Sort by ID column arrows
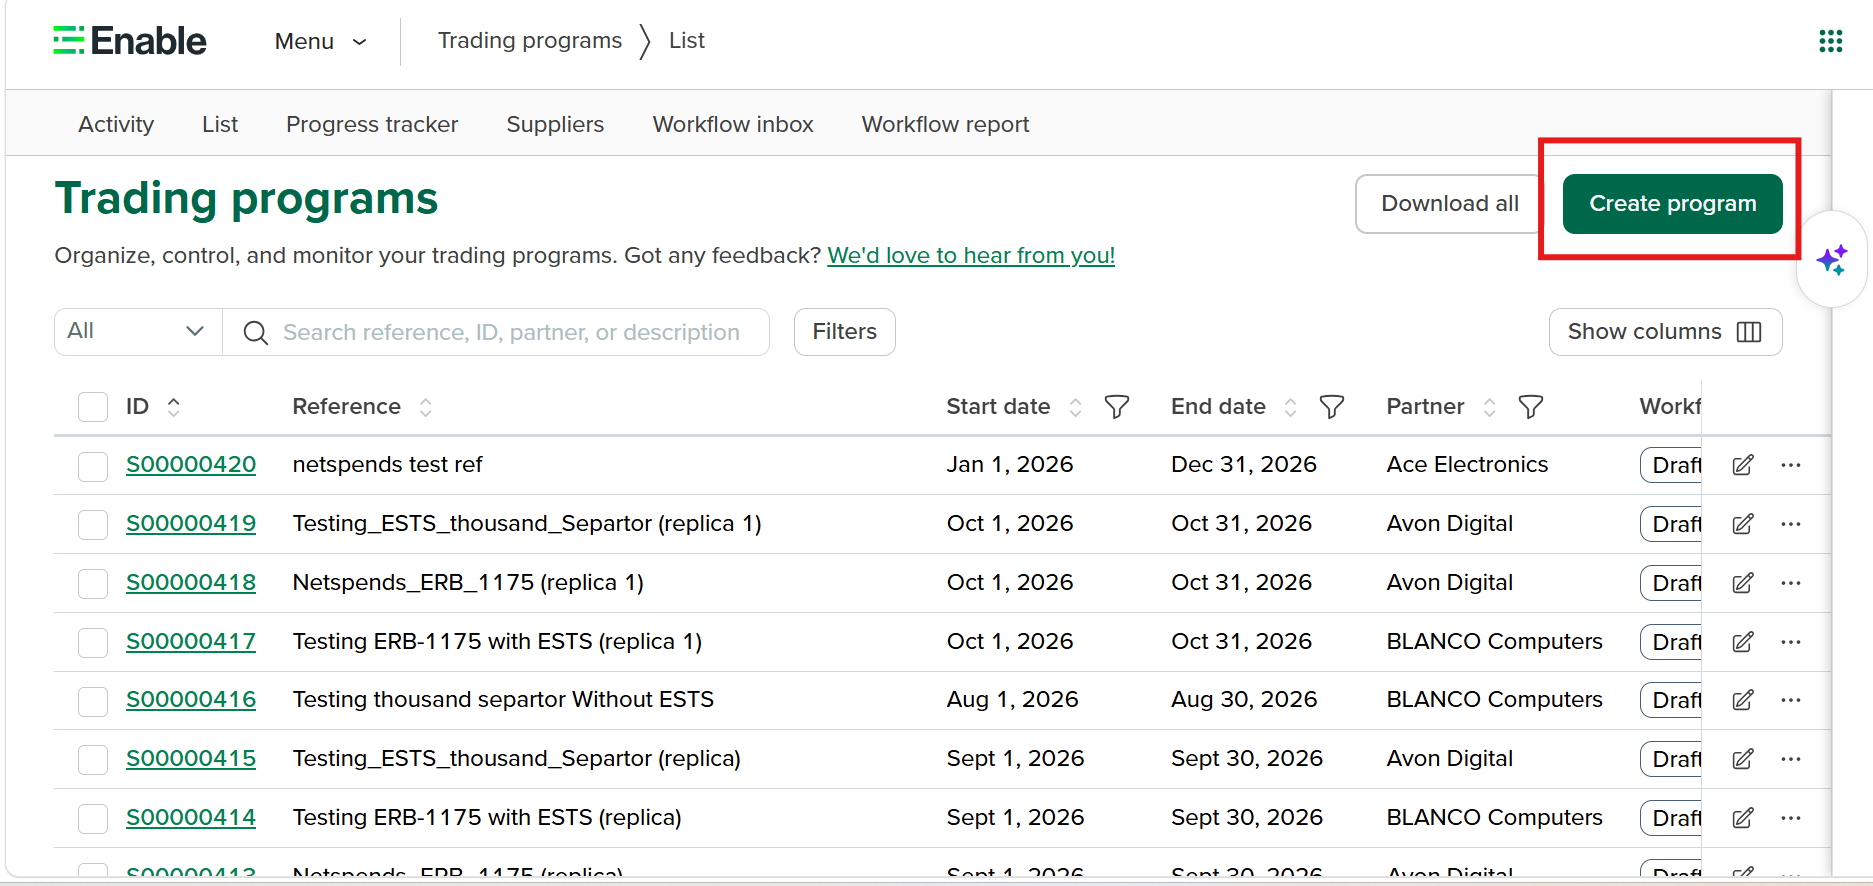 174,407
